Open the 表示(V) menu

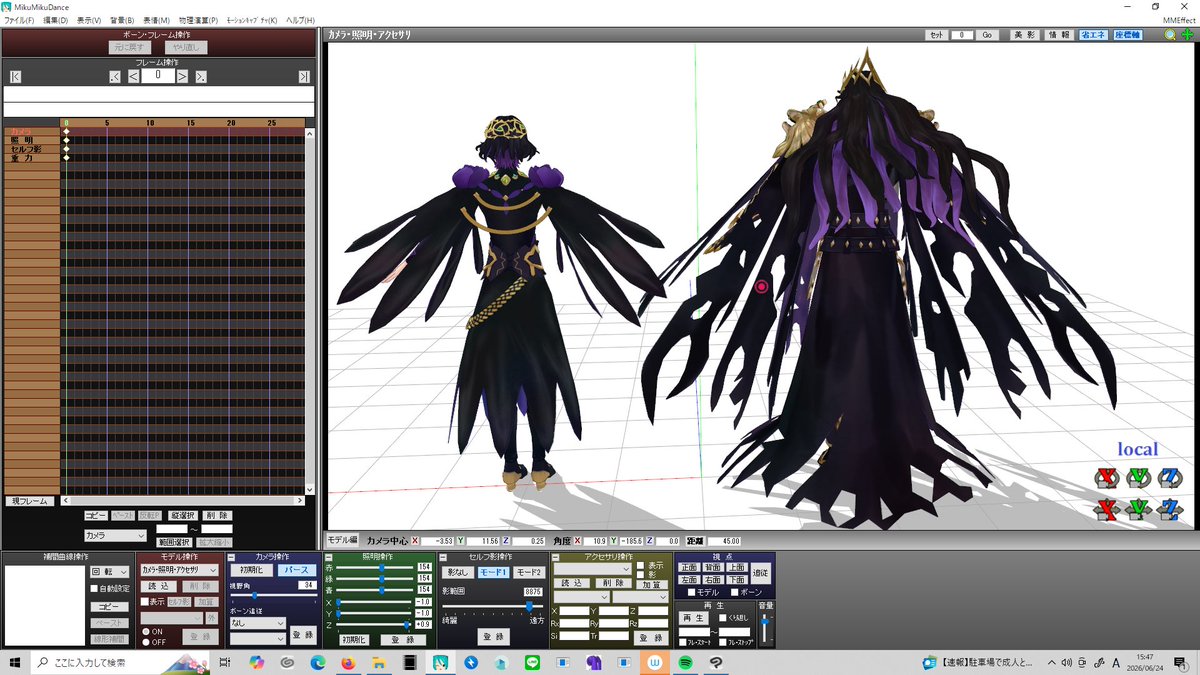(x=89, y=20)
